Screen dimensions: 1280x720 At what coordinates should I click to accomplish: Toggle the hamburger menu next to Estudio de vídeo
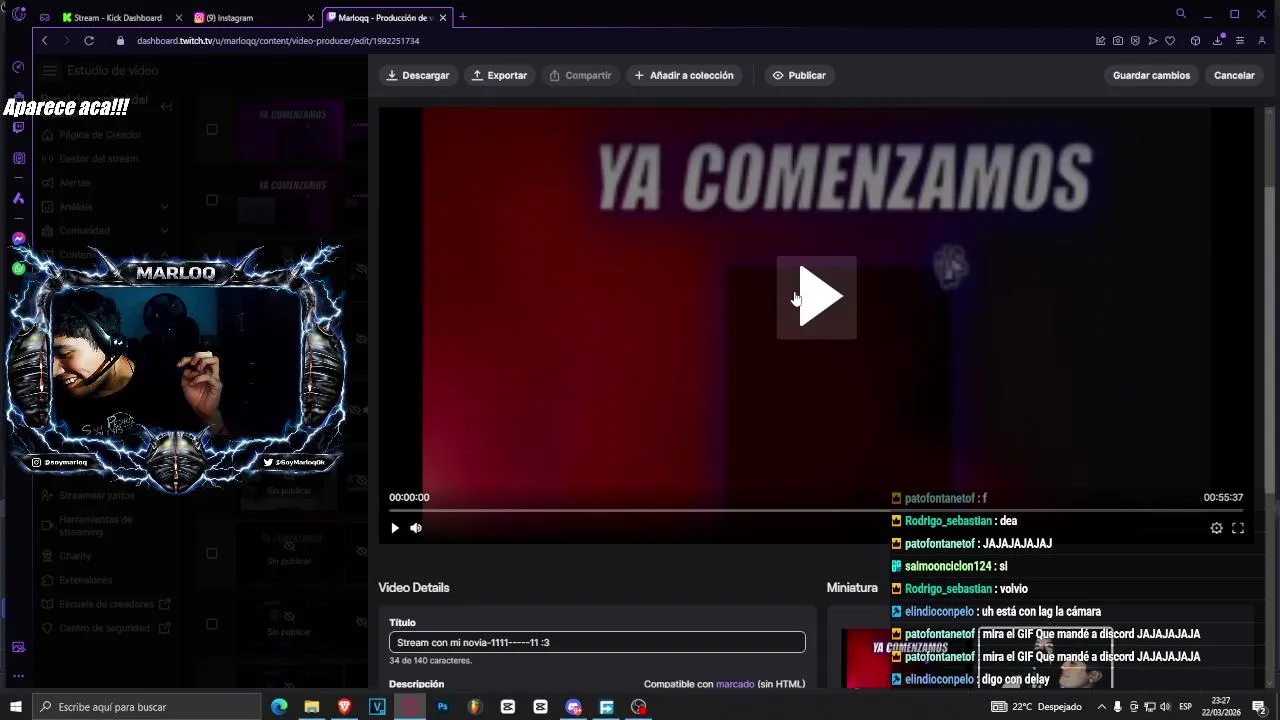click(x=49, y=71)
